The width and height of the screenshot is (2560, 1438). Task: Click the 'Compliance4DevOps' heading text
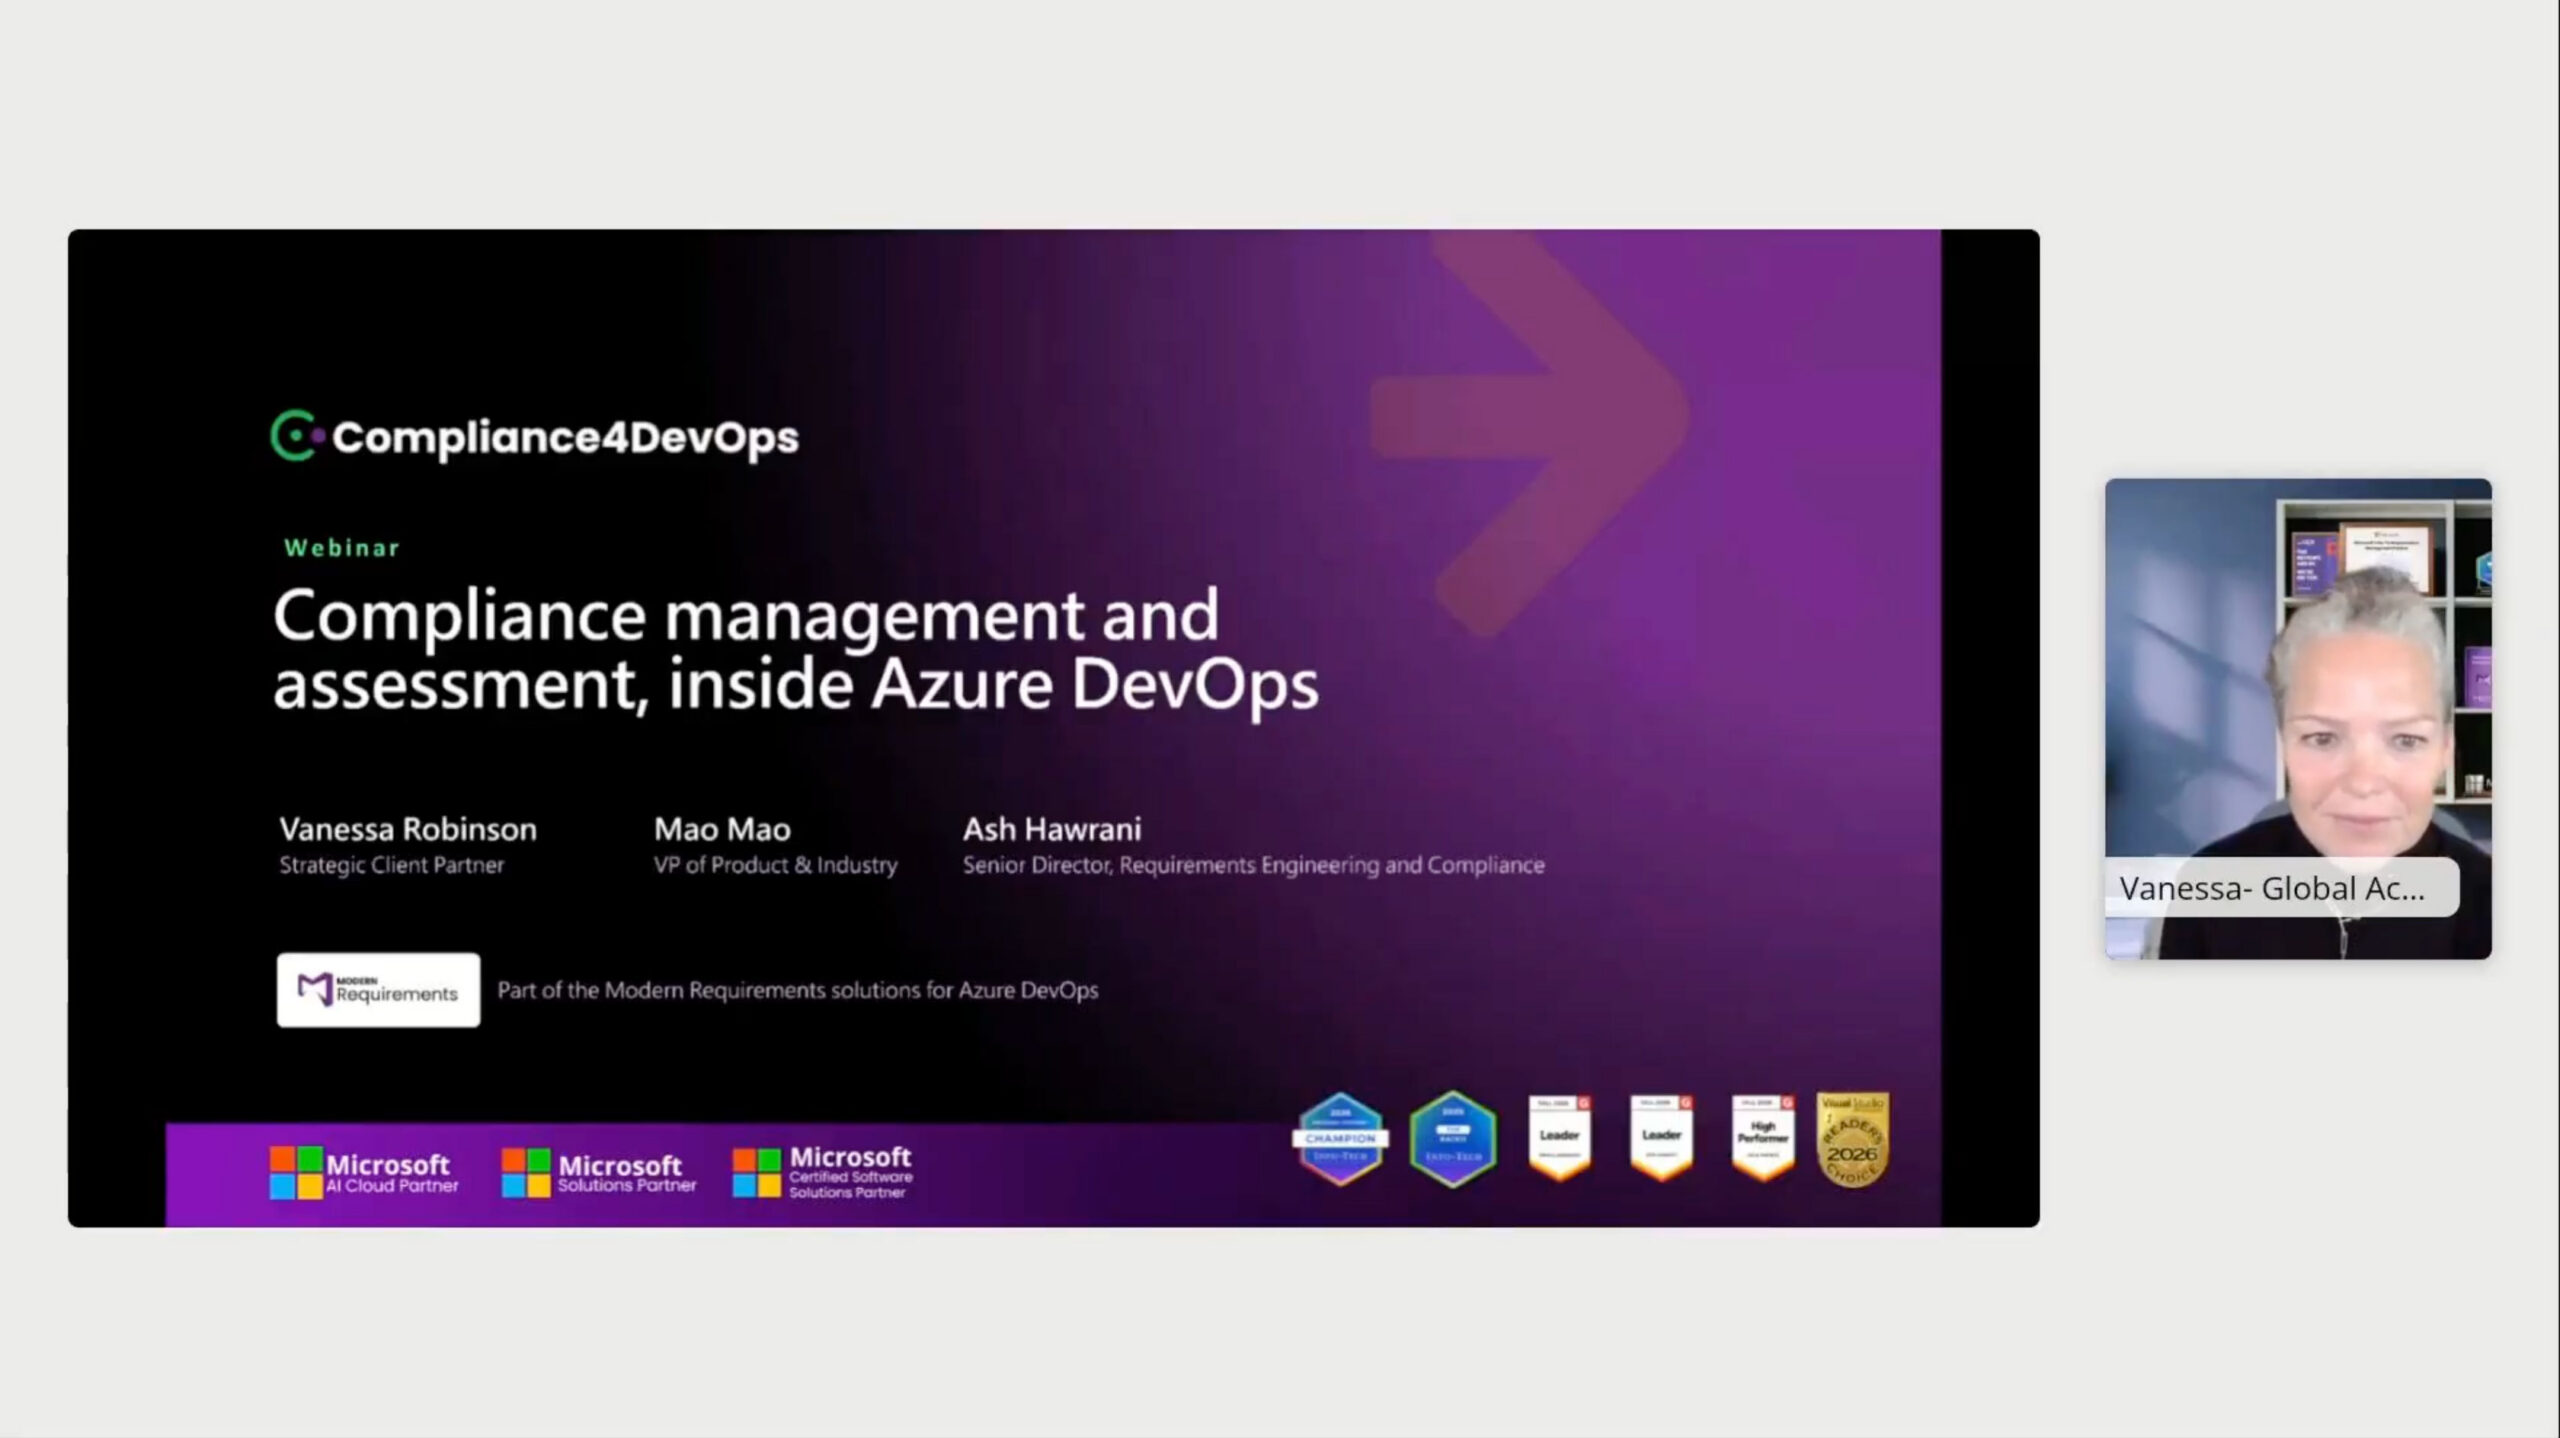[565, 437]
